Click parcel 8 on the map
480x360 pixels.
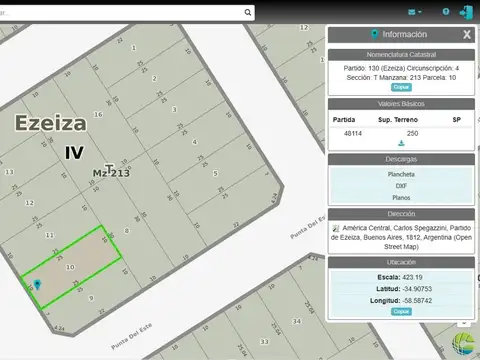pyautogui.click(x=126, y=231)
